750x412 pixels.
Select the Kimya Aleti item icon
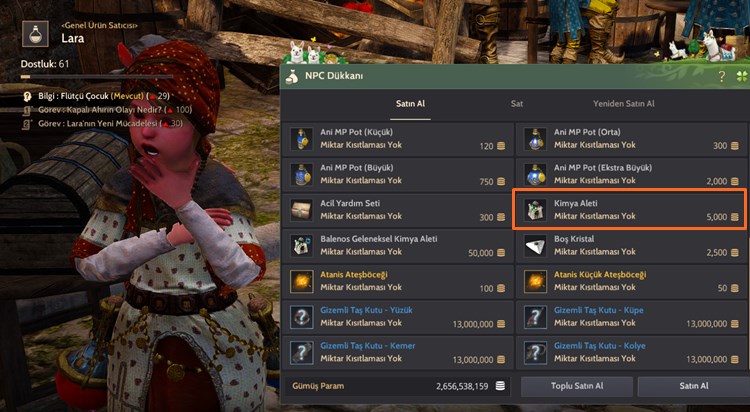click(x=535, y=210)
